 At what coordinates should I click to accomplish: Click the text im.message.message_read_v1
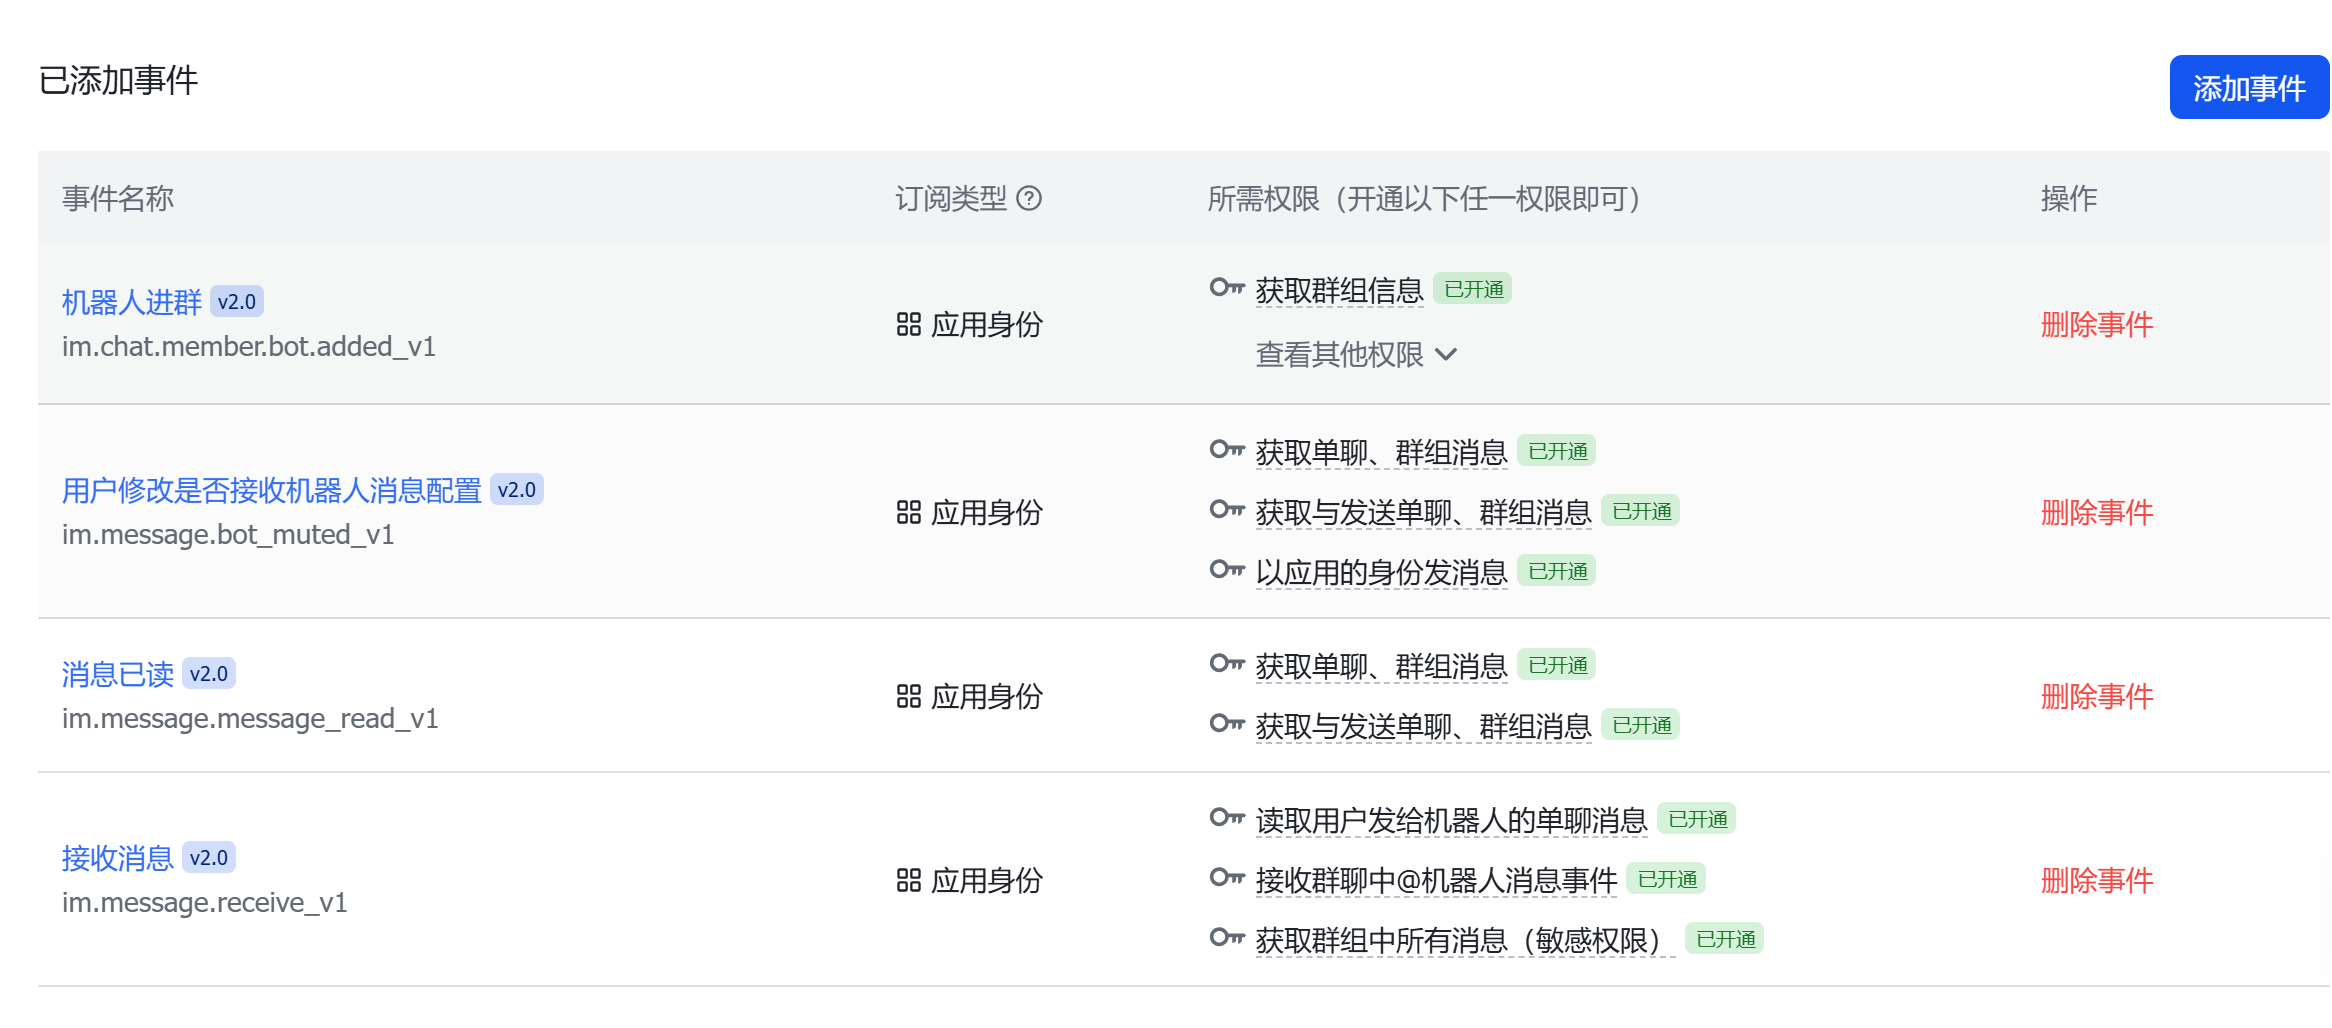pyautogui.click(x=250, y=718)
